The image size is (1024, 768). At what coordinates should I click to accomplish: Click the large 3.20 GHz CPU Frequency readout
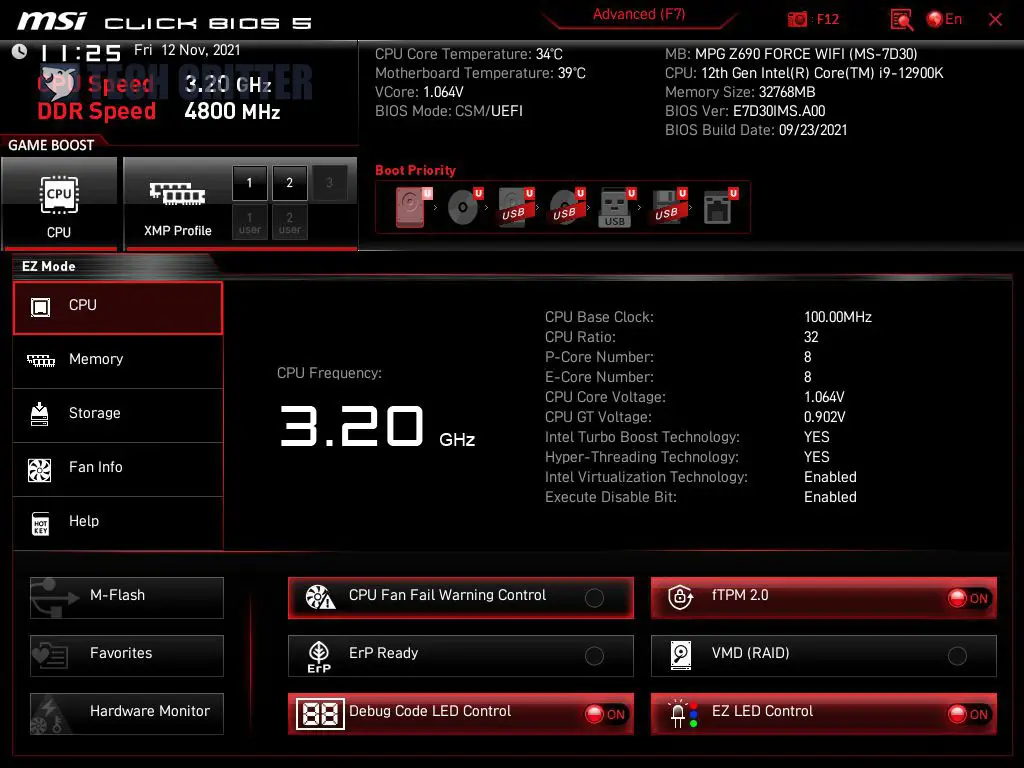click(x=377, y=426)
